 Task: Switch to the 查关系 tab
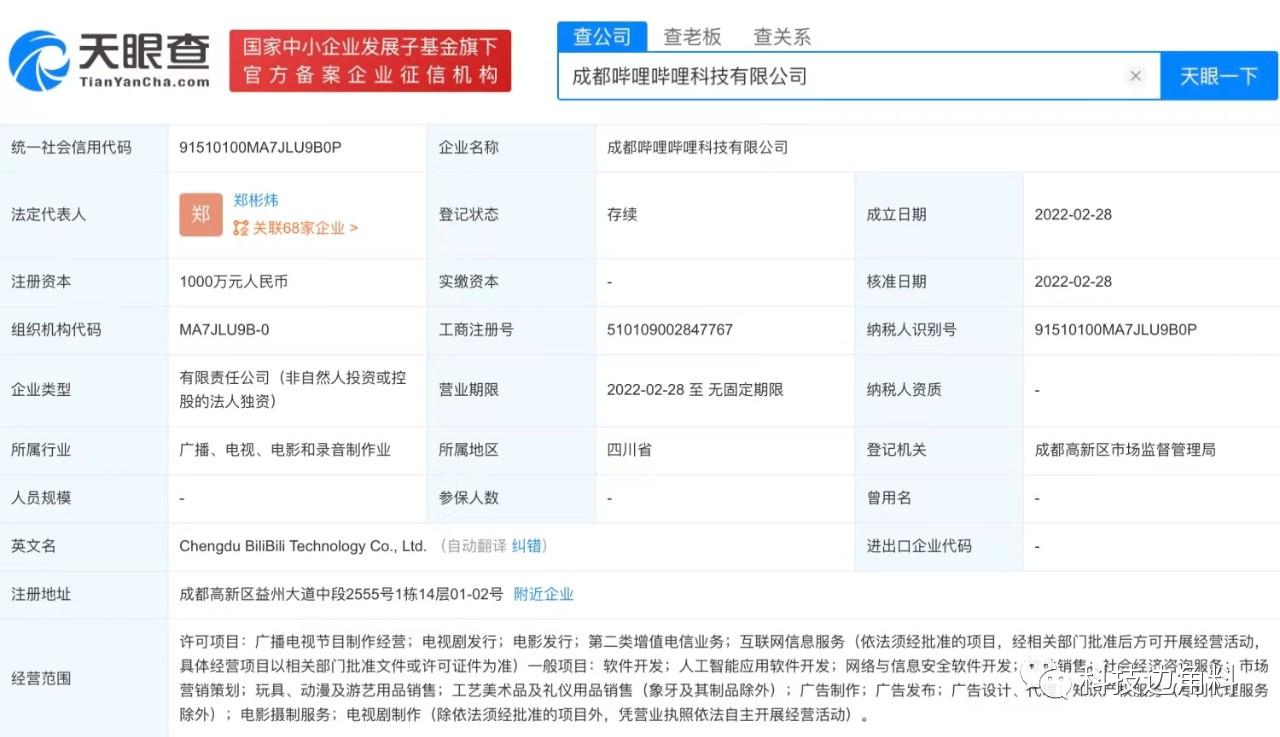click(x=782, y=37)
